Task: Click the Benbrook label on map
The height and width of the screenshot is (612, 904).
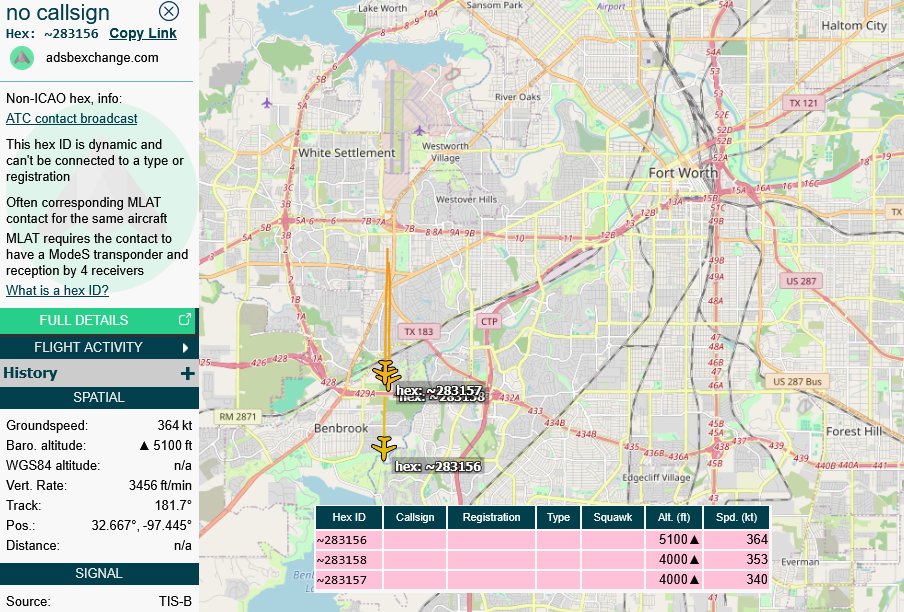Action: click(341, 428)
